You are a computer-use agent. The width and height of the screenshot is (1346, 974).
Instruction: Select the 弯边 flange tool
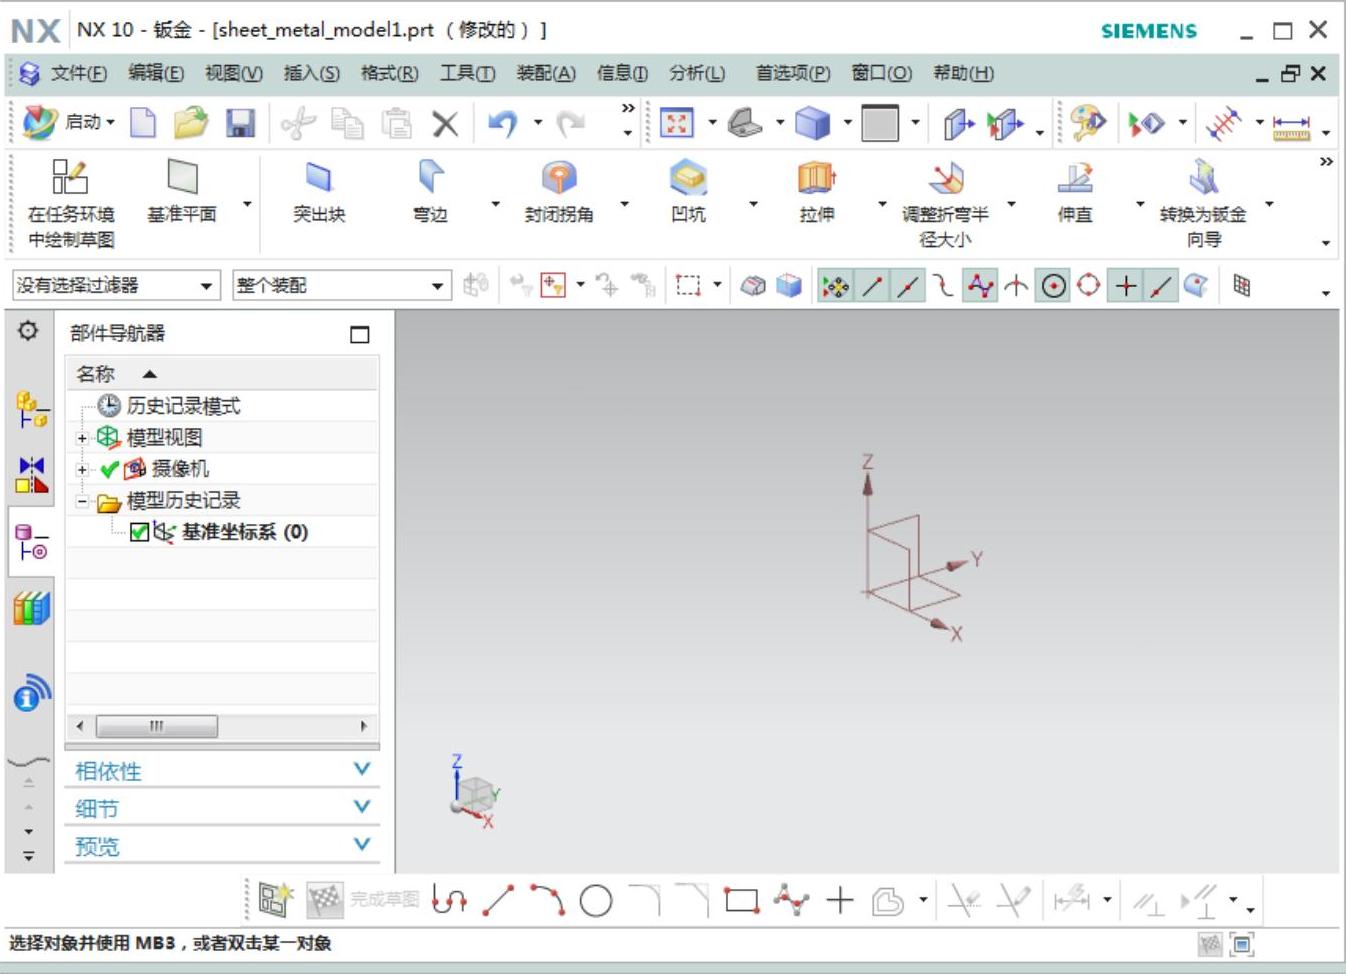430,192
